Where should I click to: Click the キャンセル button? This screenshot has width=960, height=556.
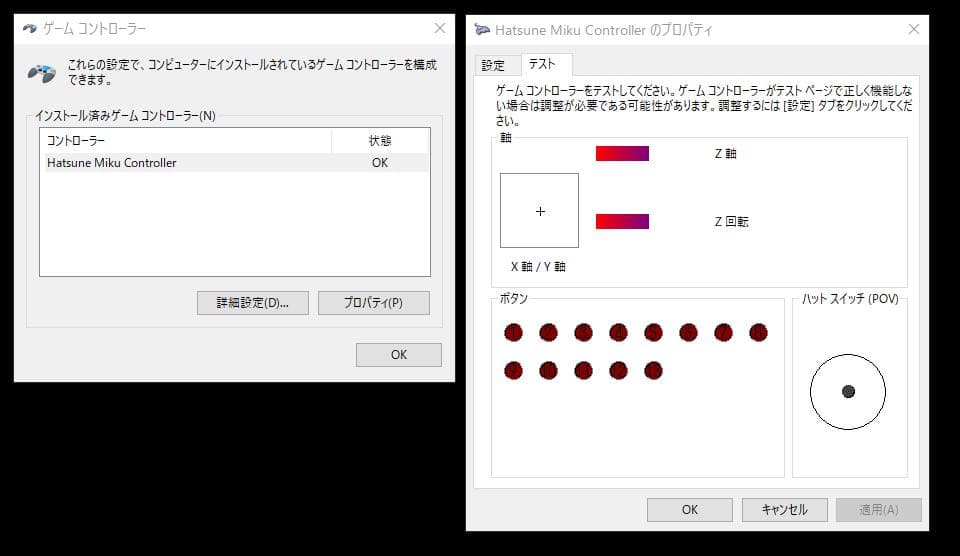784,509
